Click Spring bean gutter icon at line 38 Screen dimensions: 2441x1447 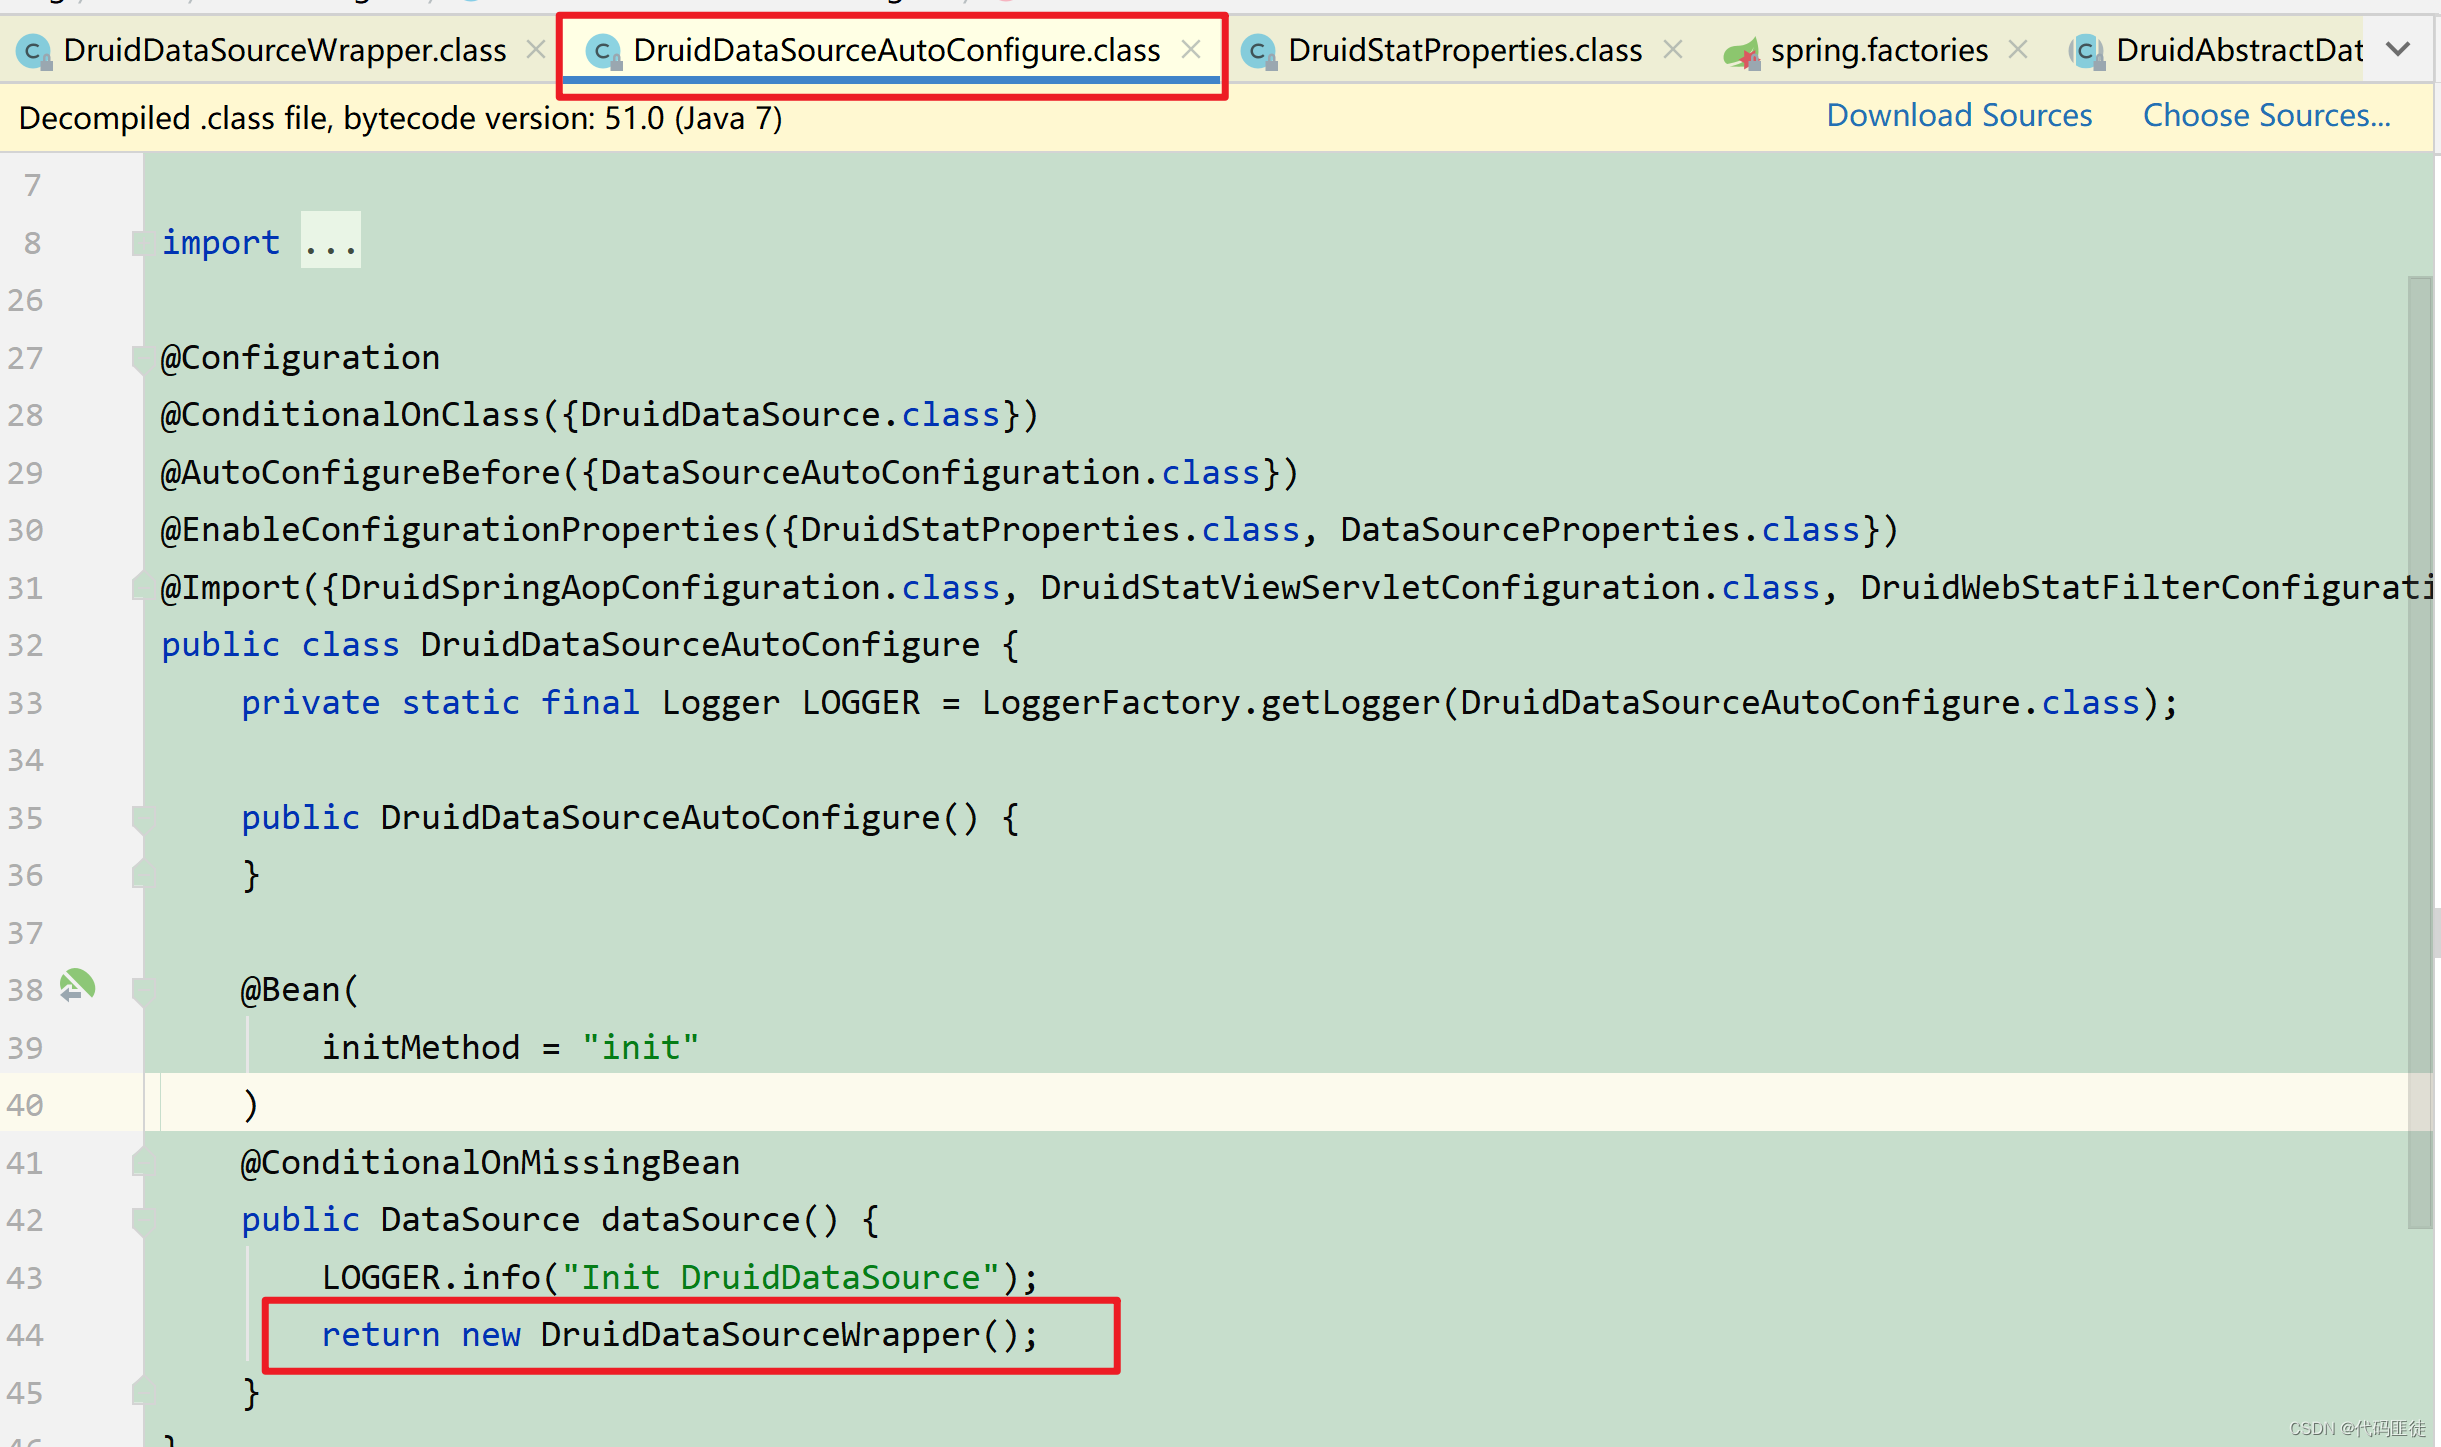tap(77, 987)
